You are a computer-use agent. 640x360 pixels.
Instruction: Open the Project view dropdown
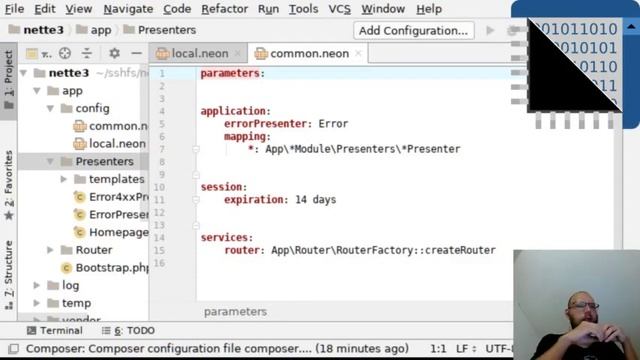point(39,53)
